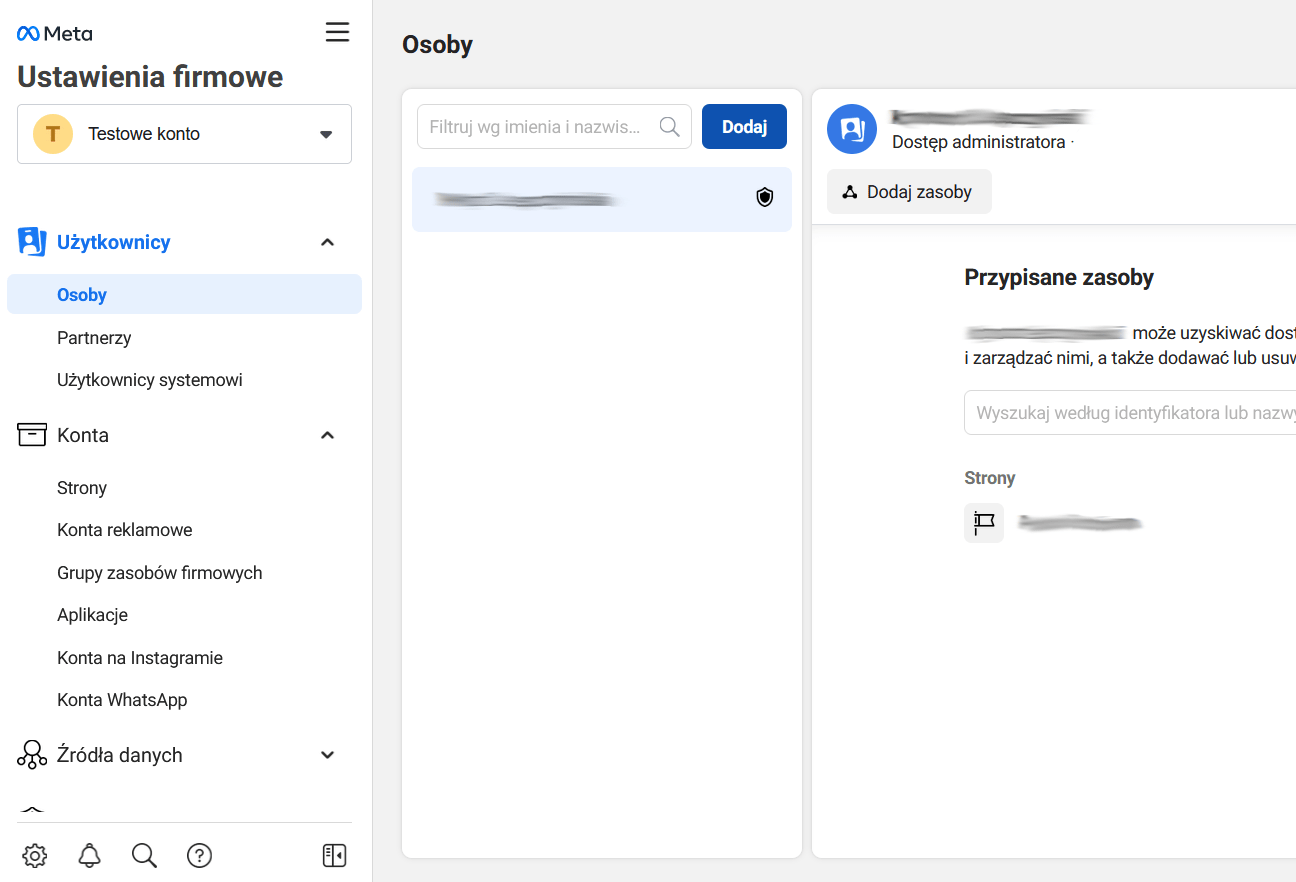Open the help question mark icon
This screenshot has height=882, width=1296.
(x=199, y=855)
